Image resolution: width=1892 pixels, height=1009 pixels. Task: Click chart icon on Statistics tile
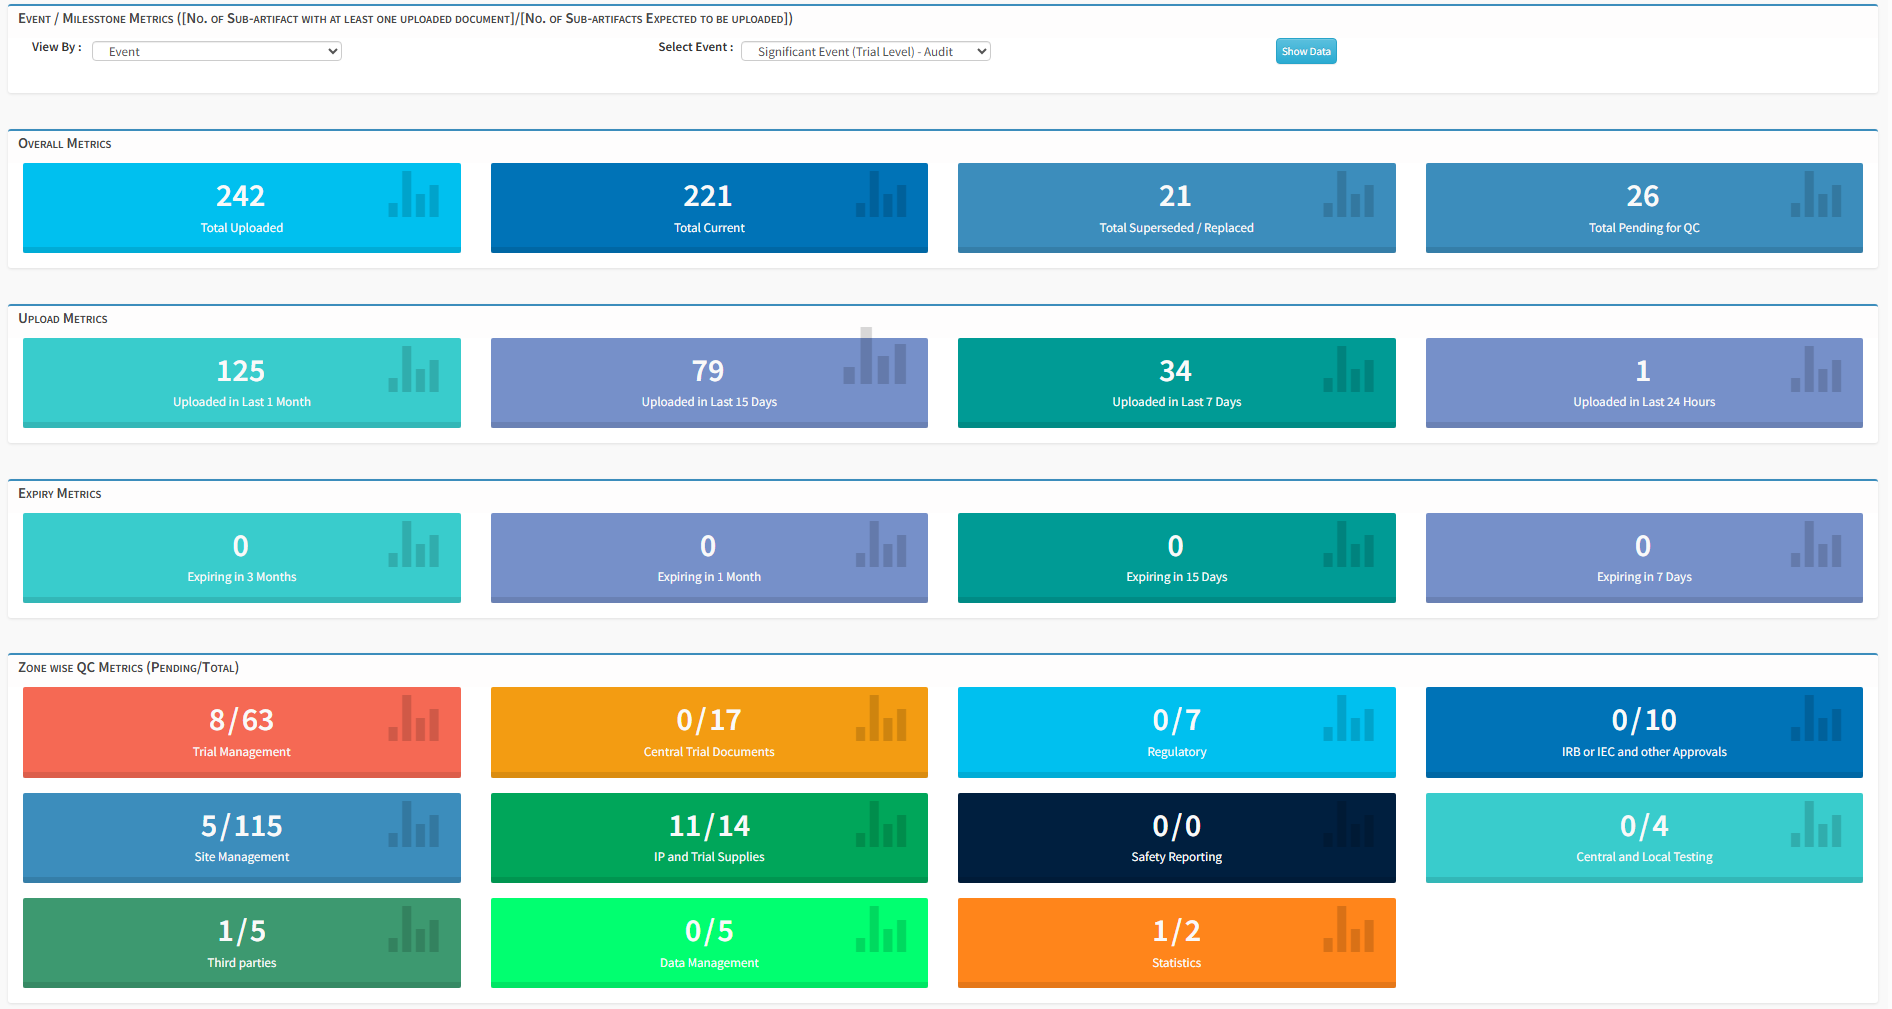click(1348, 930)
